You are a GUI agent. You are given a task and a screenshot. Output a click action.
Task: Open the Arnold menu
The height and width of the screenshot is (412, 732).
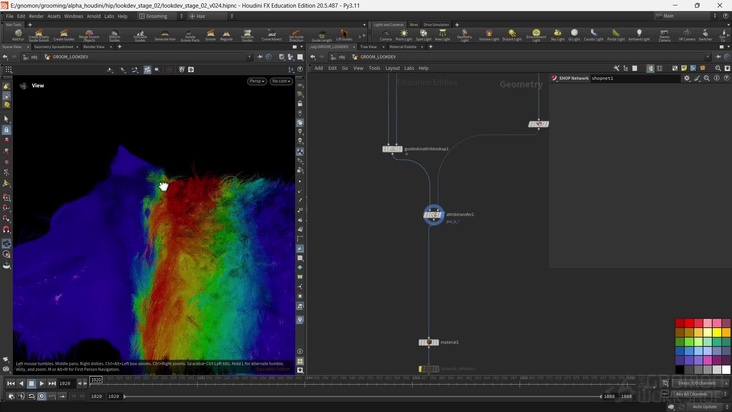93,16
